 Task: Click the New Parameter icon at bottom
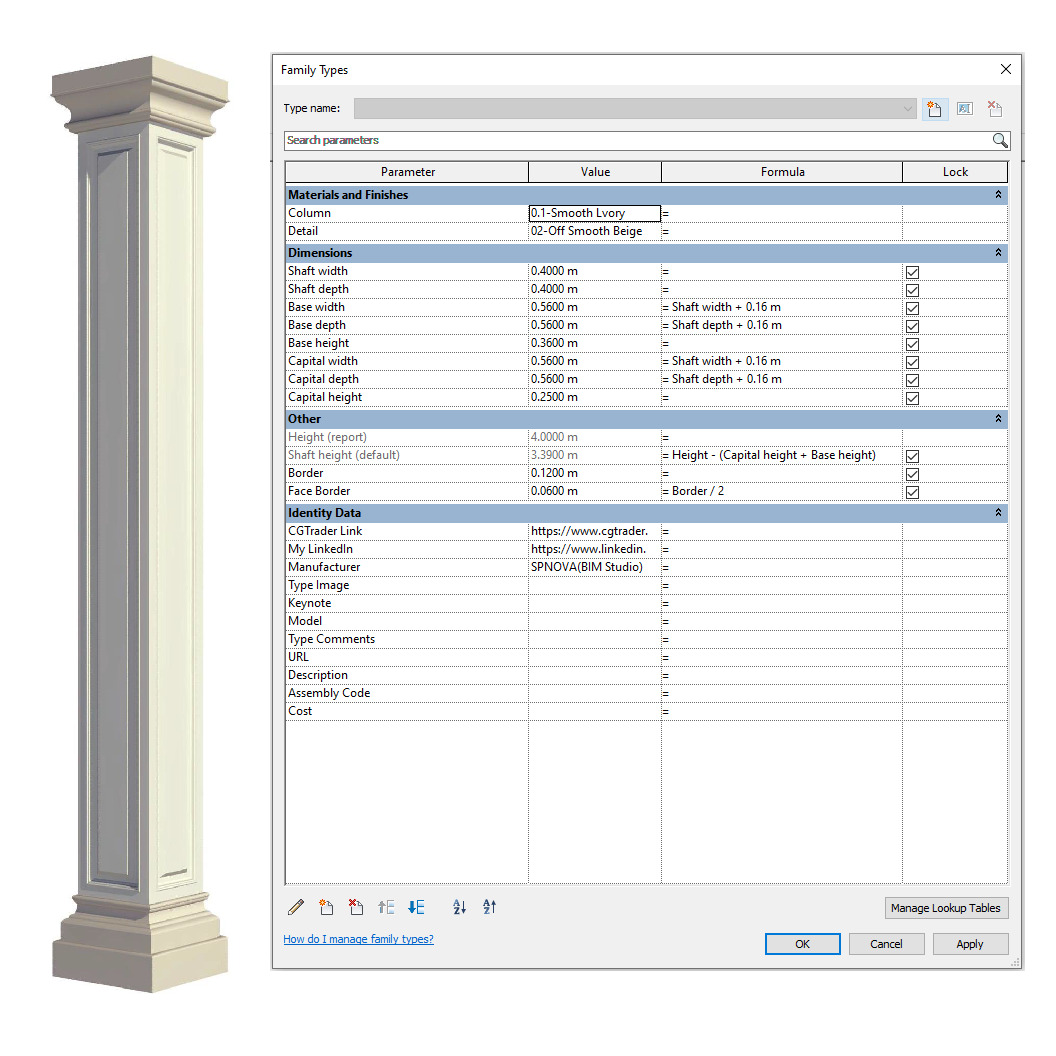(x=326, y=907)
